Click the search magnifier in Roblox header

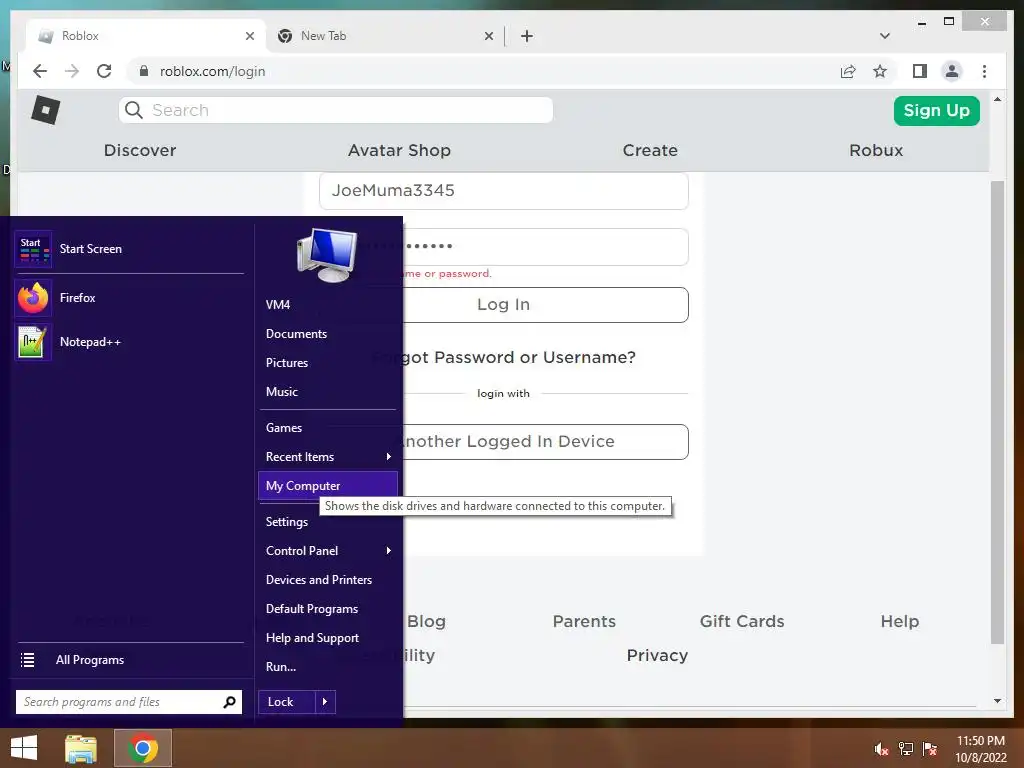click(x=134, y=110)
